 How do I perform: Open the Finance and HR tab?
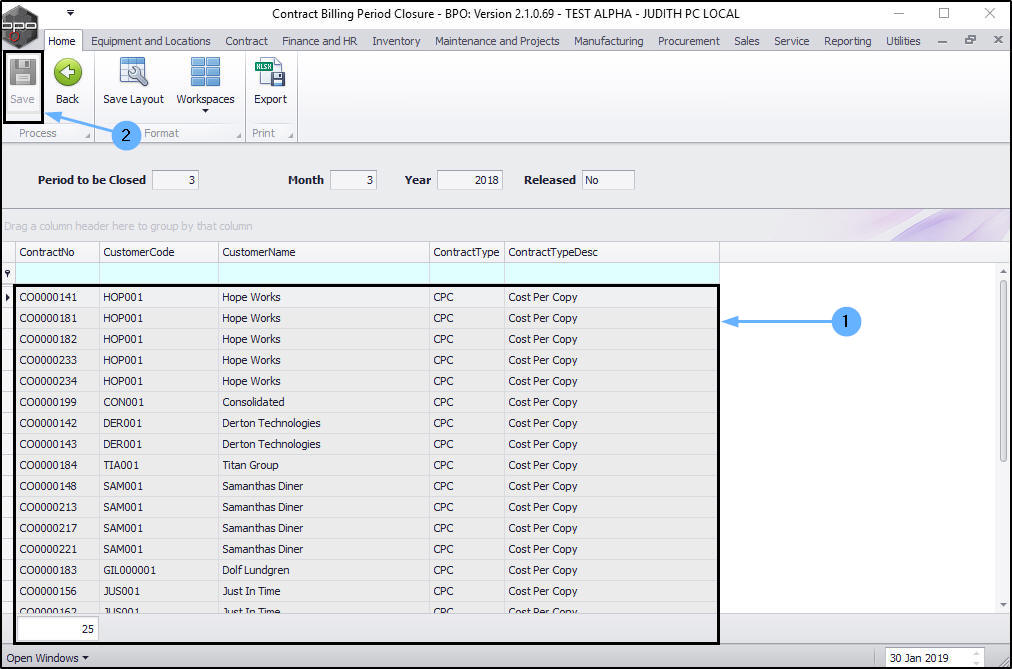coord(319,41)
